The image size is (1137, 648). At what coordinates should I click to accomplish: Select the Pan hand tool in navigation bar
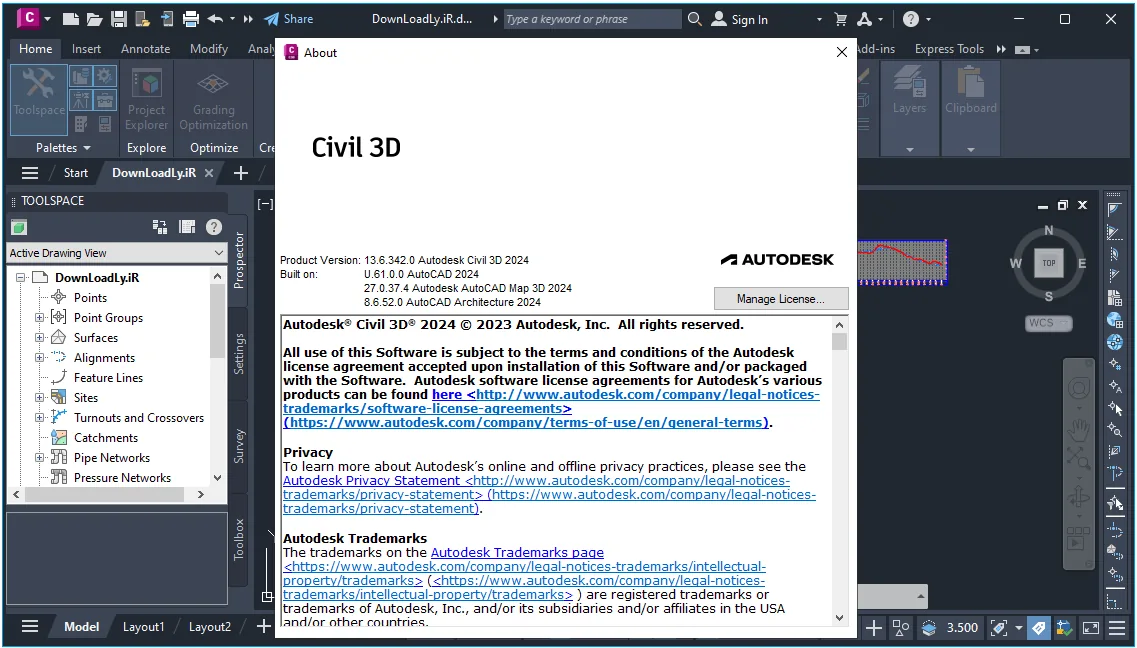[x=1078, y=430]
